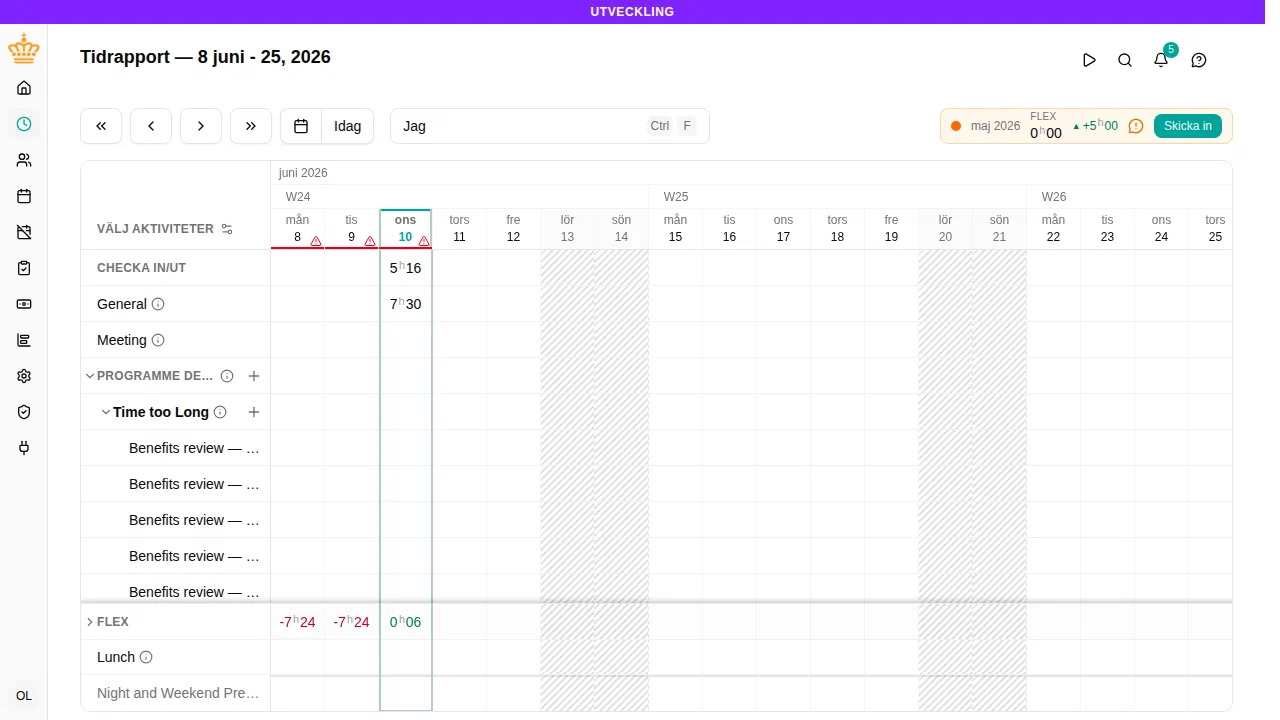The image size is (1280, 720).
Task: Open the crossed-out calendar absence sidebar icon
Action: [x=24, y=232]
